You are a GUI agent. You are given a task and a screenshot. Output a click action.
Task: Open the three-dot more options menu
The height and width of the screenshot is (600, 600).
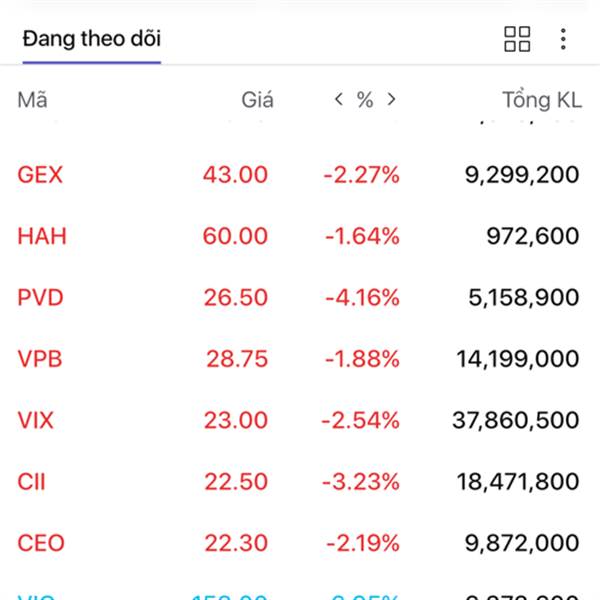pos(563,39)
